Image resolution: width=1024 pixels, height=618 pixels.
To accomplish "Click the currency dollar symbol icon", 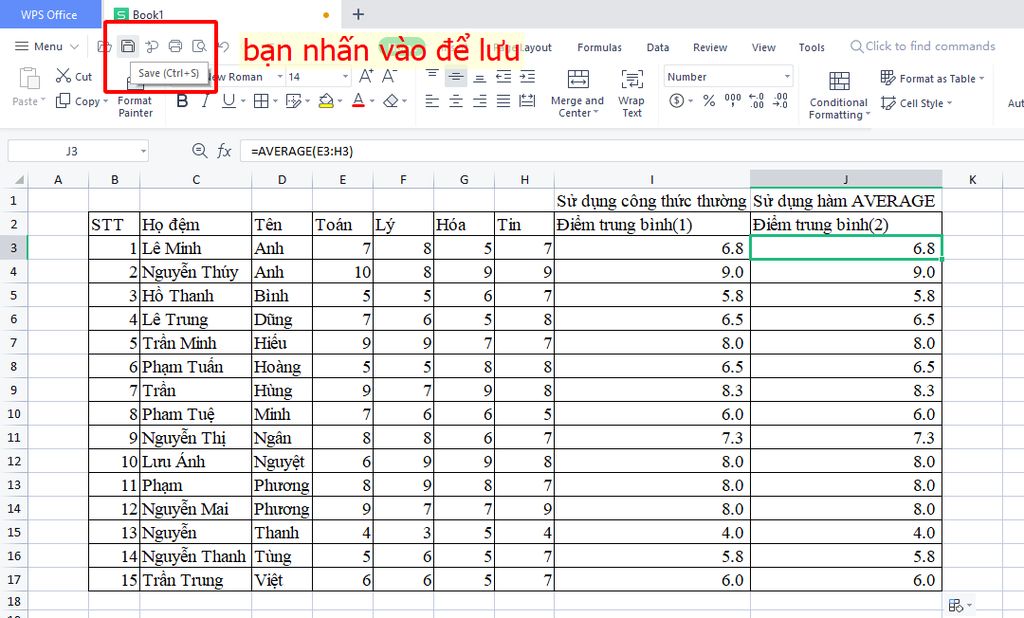I will [x=677, y=101].
